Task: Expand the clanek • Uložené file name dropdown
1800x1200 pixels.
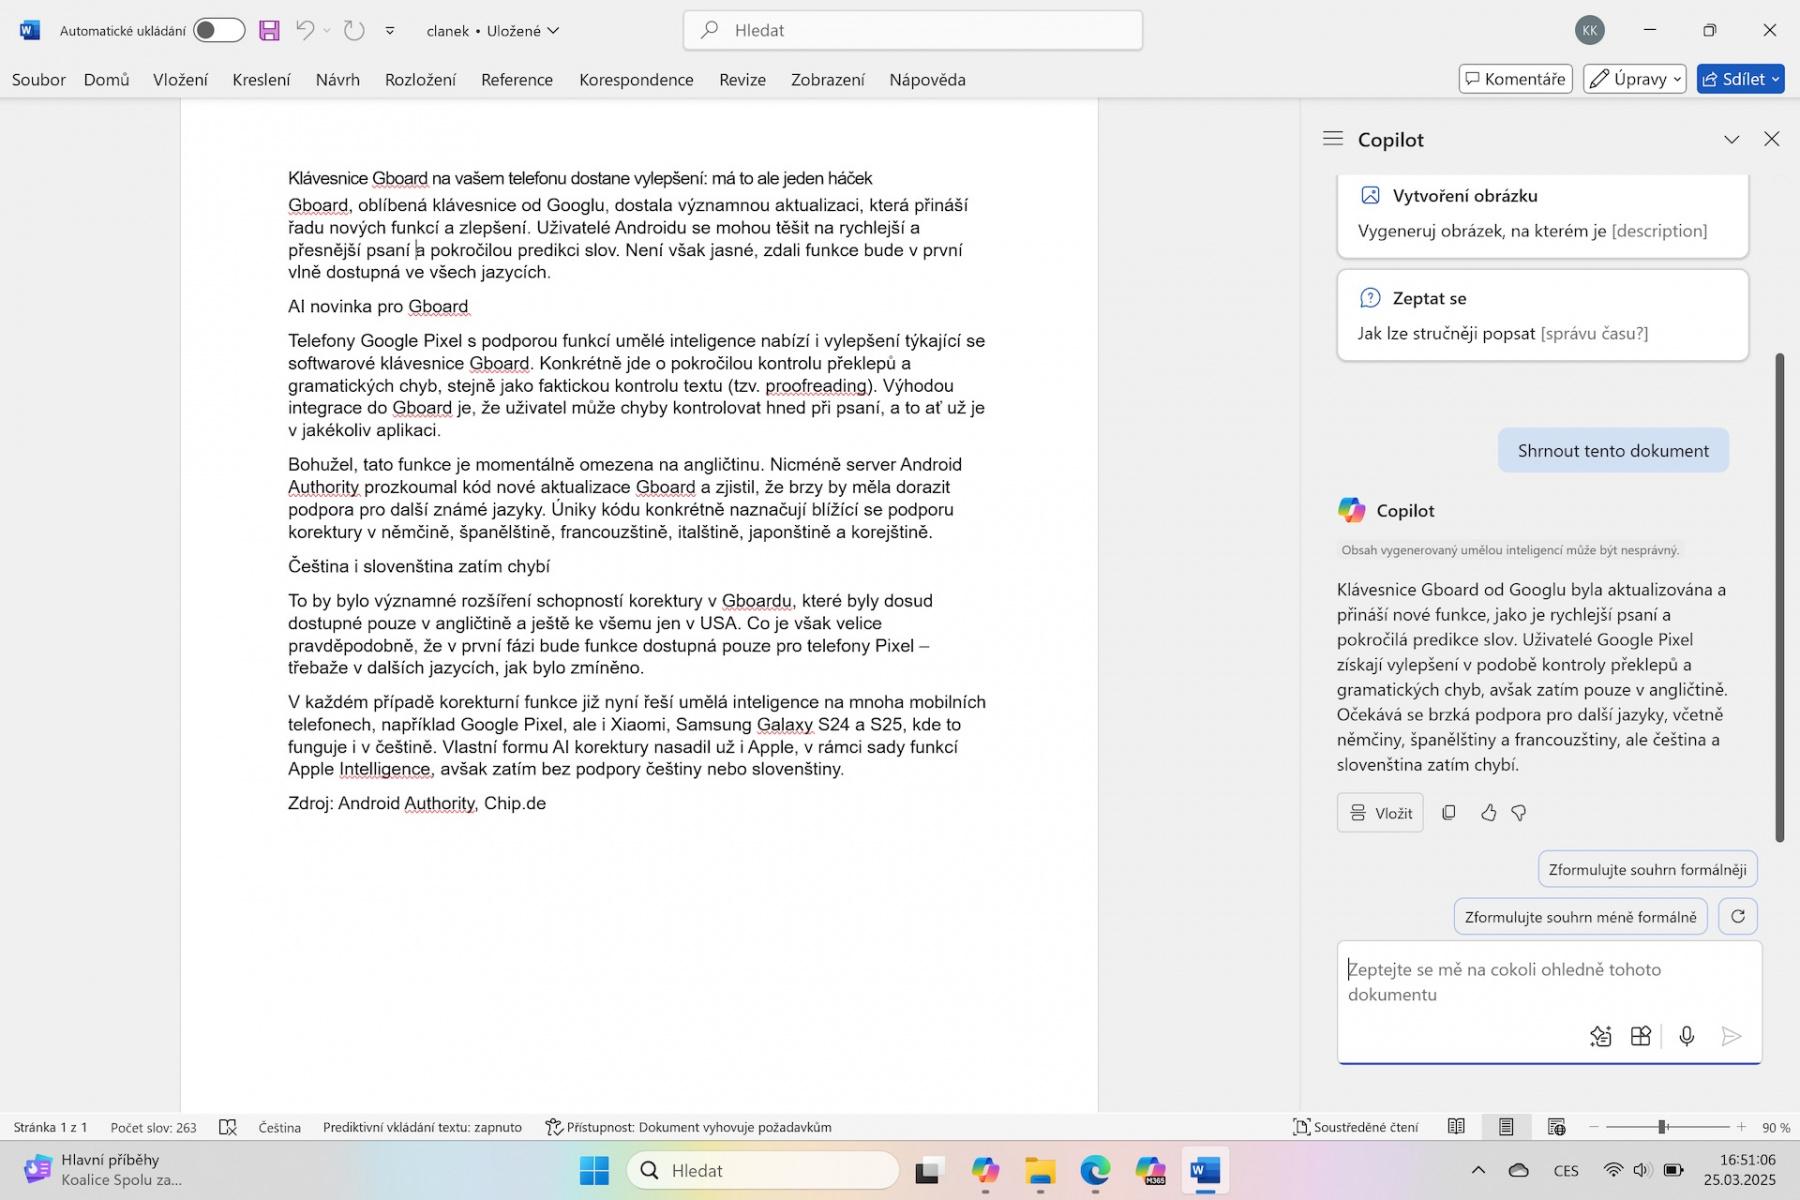Action: (x=493, y=31)
